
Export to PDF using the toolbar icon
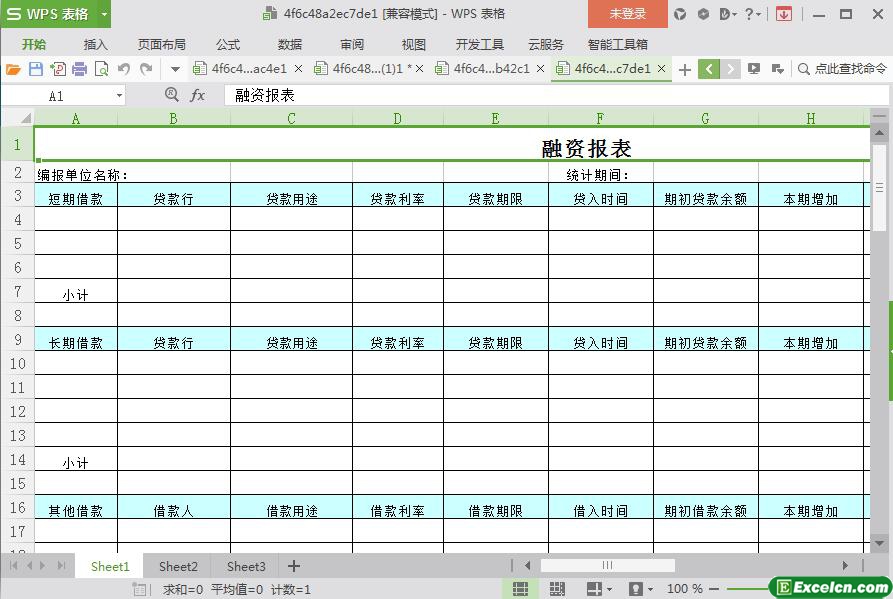[58, 69]
